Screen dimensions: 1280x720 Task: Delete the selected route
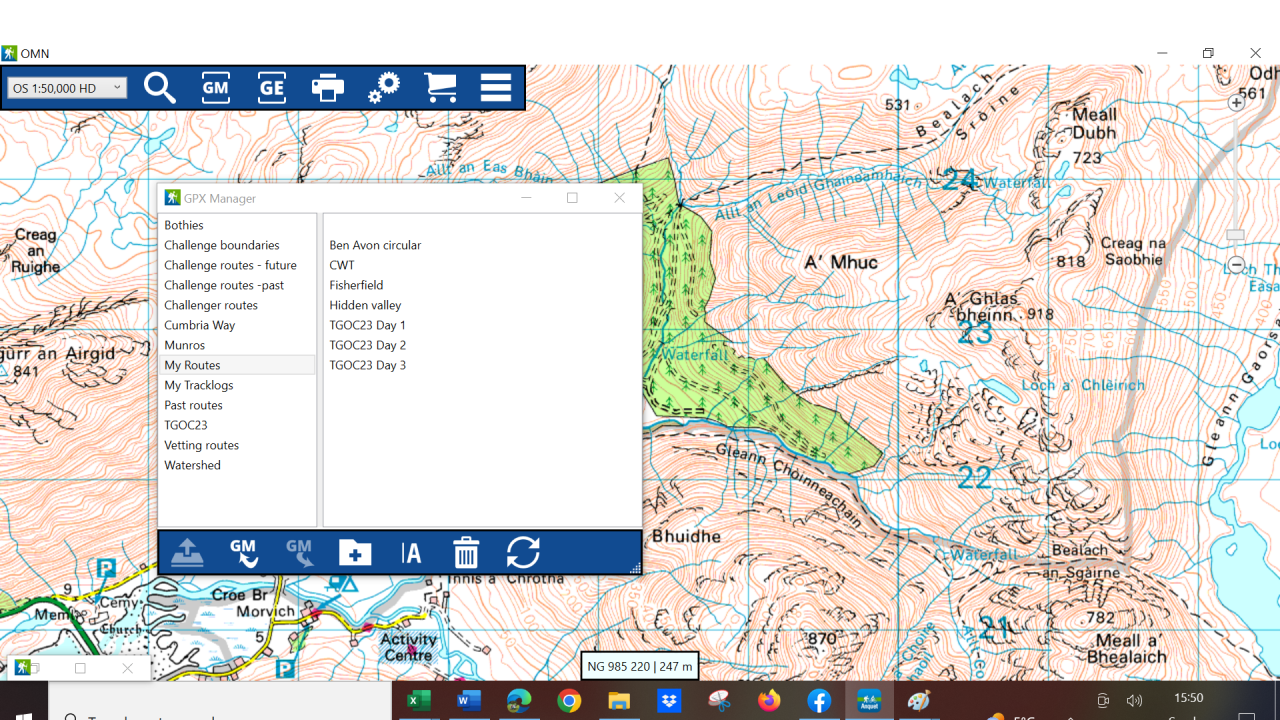tap(466, 552)
